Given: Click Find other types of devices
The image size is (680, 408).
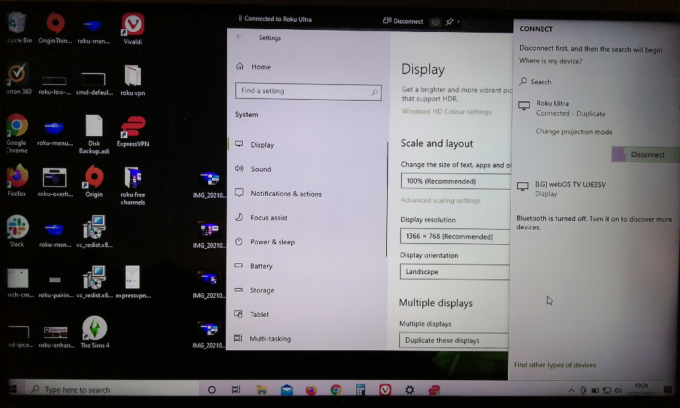Looking at the screenshot, I should [555, 365].
